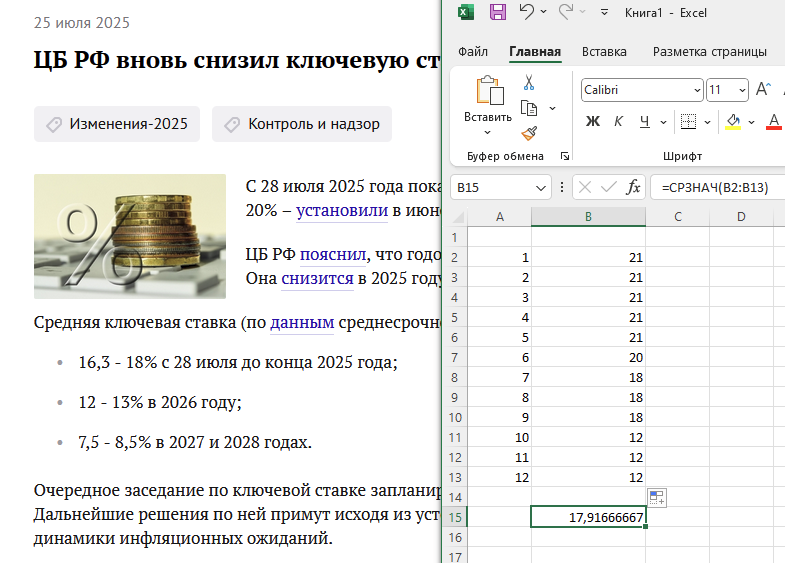
Task: Cancel formula entry with X icon
Action: click(x=584, y=188)
